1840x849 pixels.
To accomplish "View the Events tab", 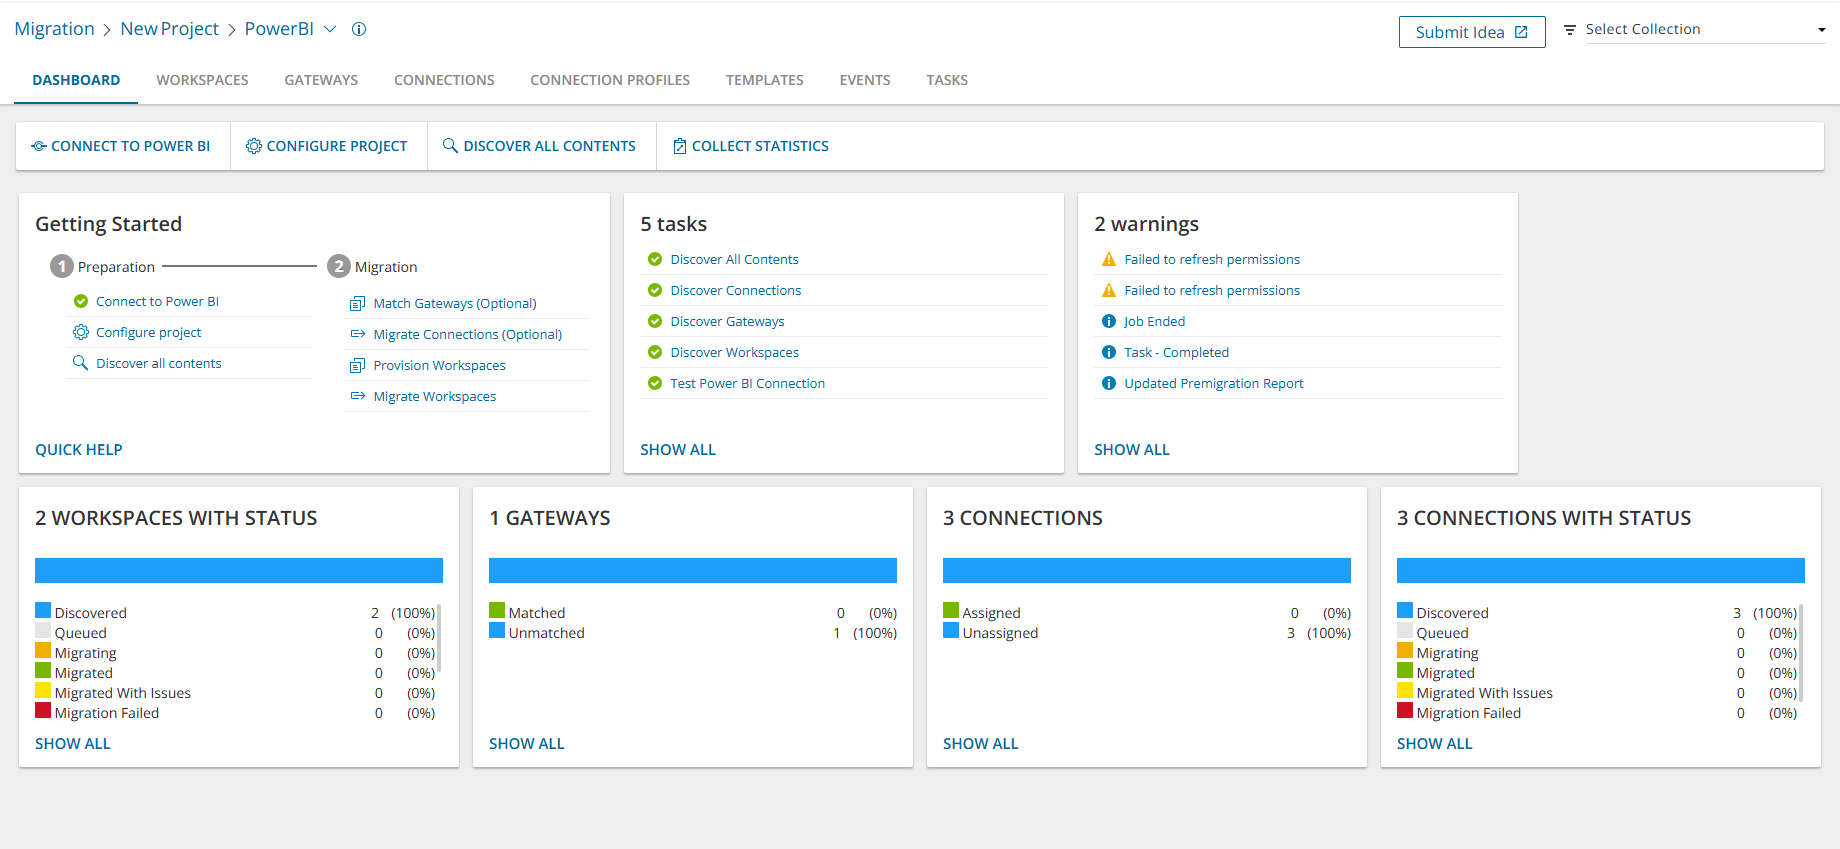I will pyautogui.click(x=865, y=80).
